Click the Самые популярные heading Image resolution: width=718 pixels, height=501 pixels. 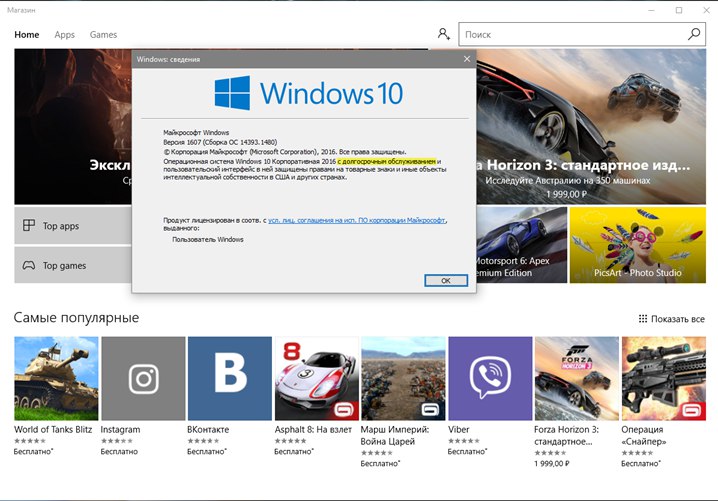76,318
